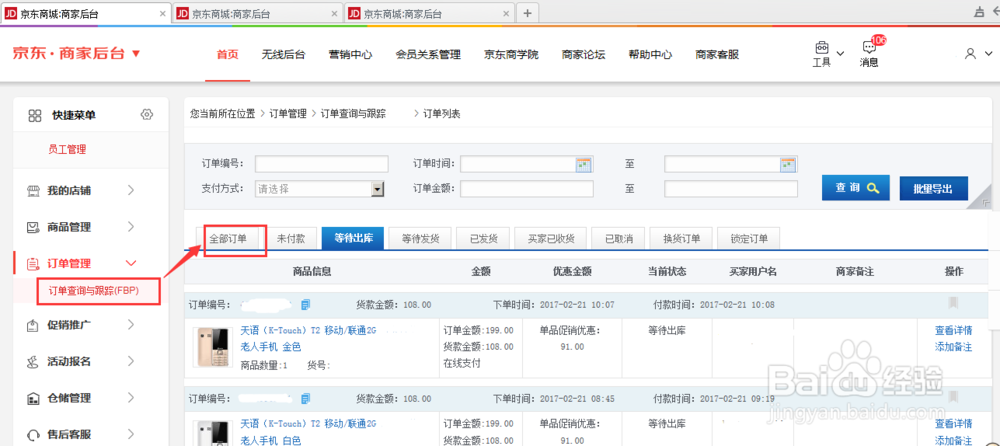1000x446 pixels.
Task: Switch to 全部订单 tab
Action: pyautogui.click(x=228, y=239)
